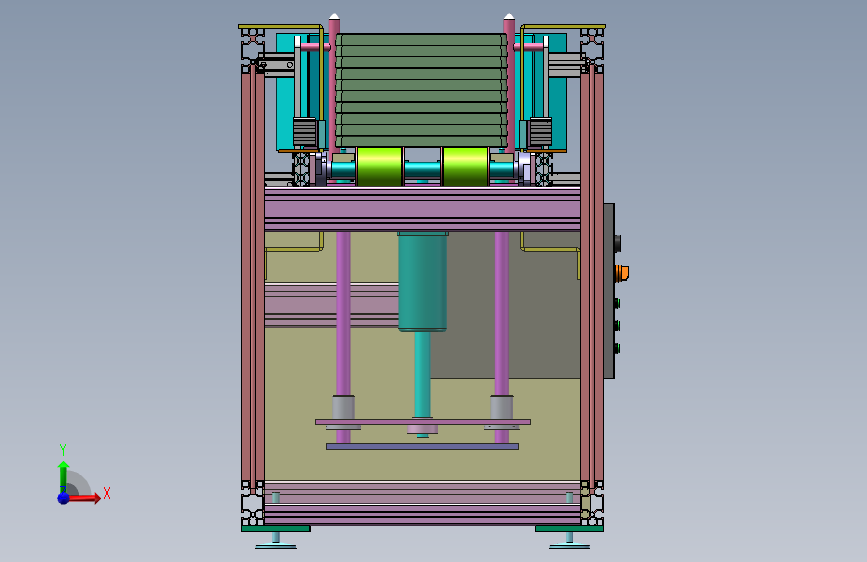Click the black selector knob on control panel

(618, 243)
